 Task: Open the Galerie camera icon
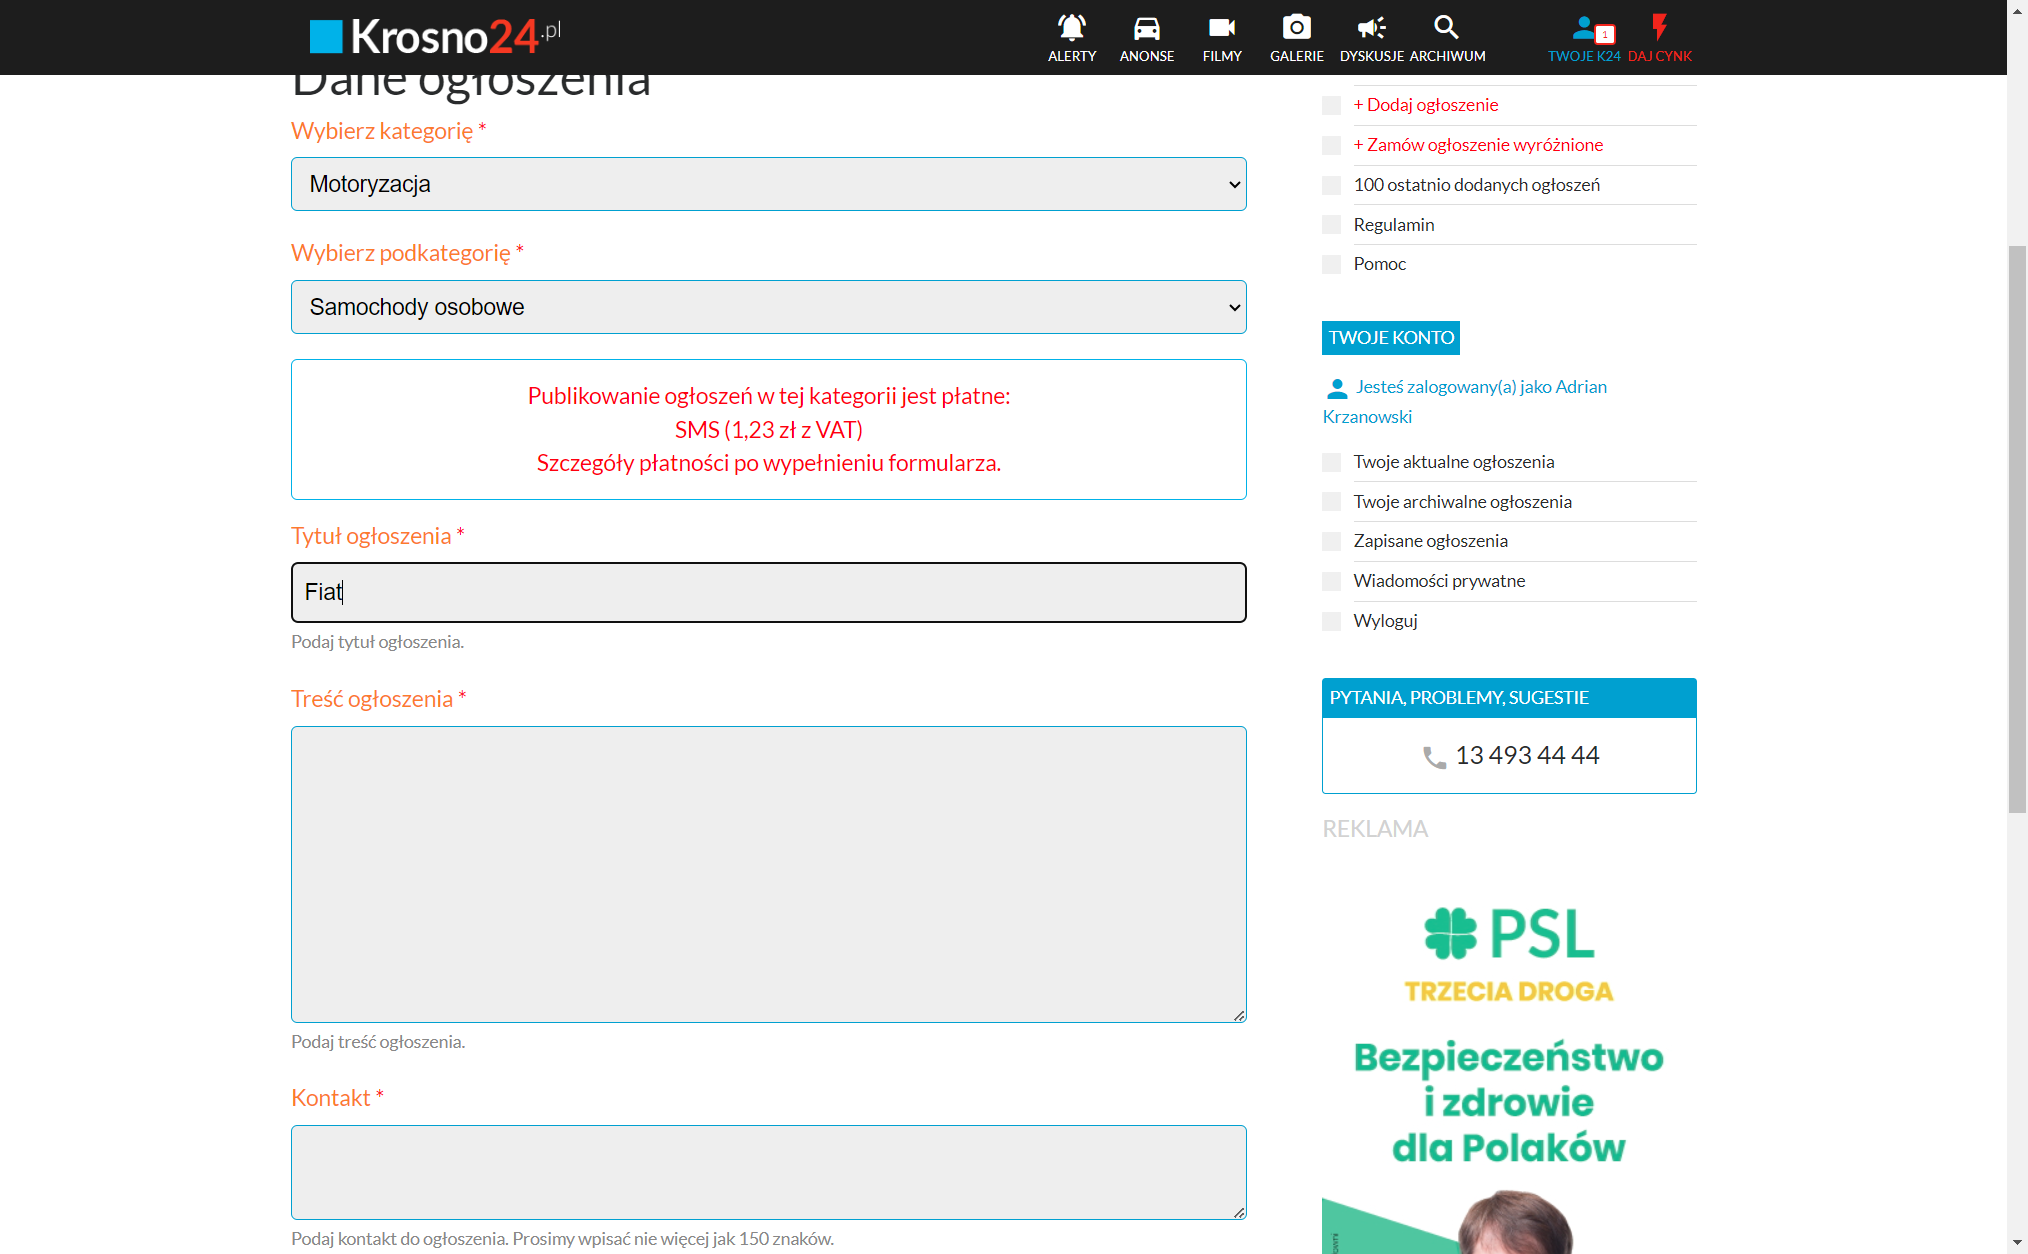click(x=1296, y=27)
